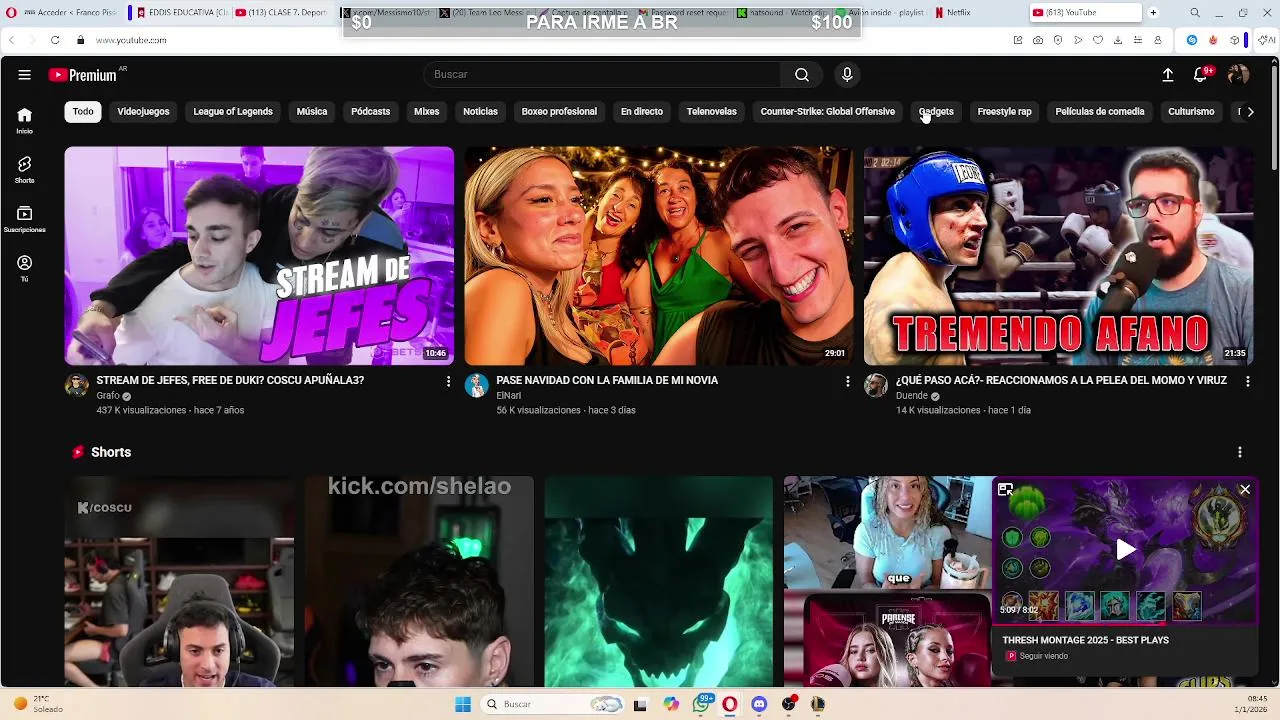Open PASE NAVIDAD family video thumbnail

click(659, 256)
